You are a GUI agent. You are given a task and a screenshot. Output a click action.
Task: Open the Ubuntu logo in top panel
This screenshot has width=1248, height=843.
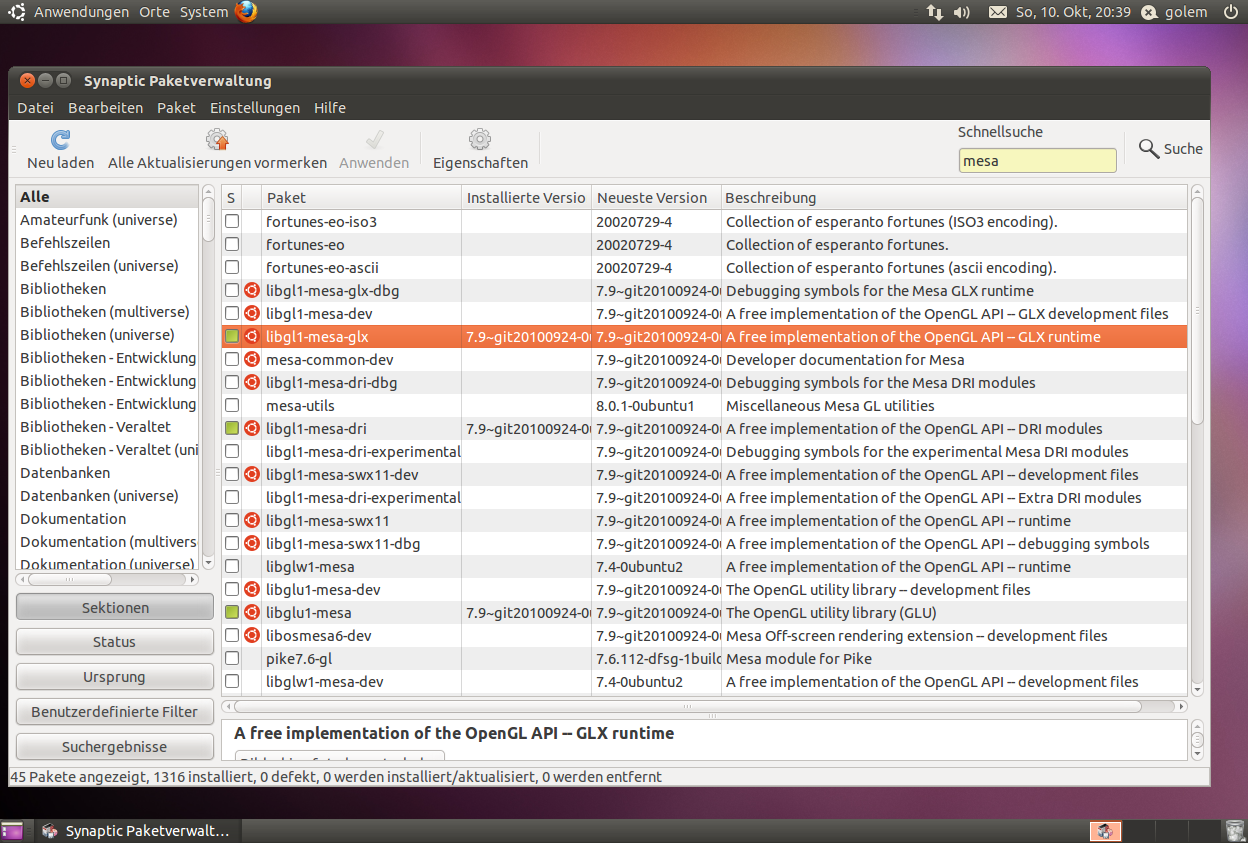(18, 12)
